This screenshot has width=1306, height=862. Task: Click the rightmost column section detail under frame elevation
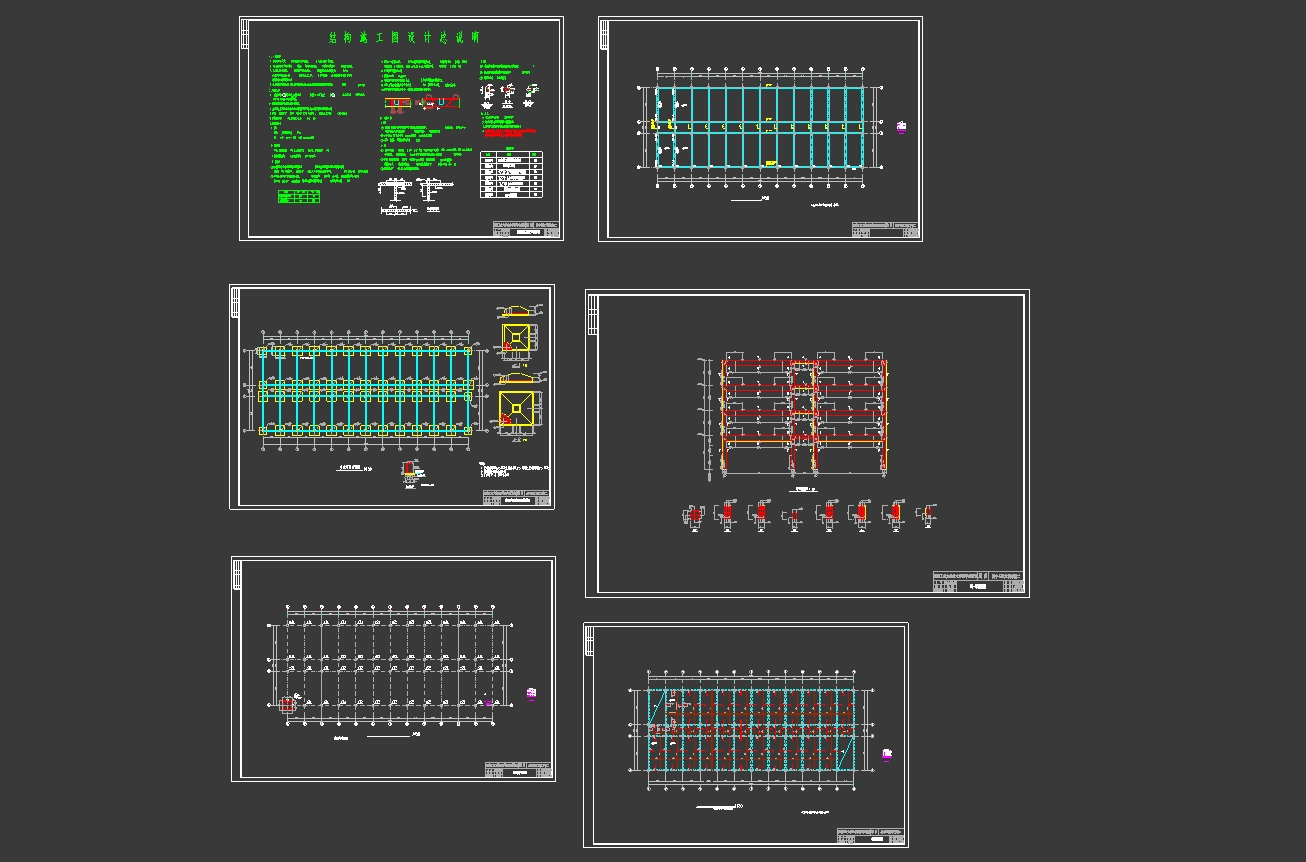928,514
